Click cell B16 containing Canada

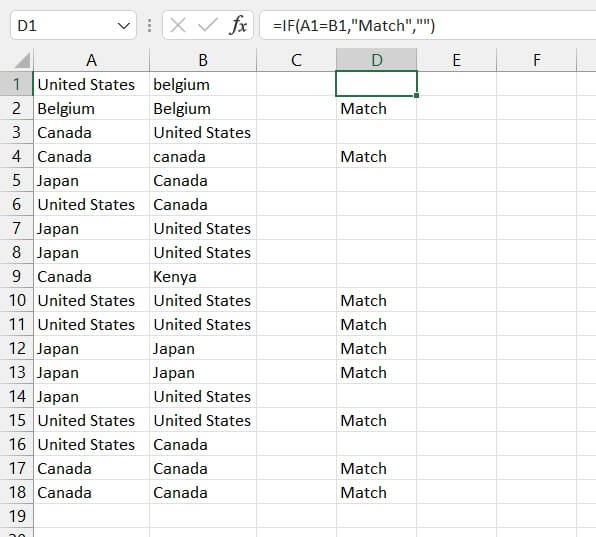tap(203, 444)
